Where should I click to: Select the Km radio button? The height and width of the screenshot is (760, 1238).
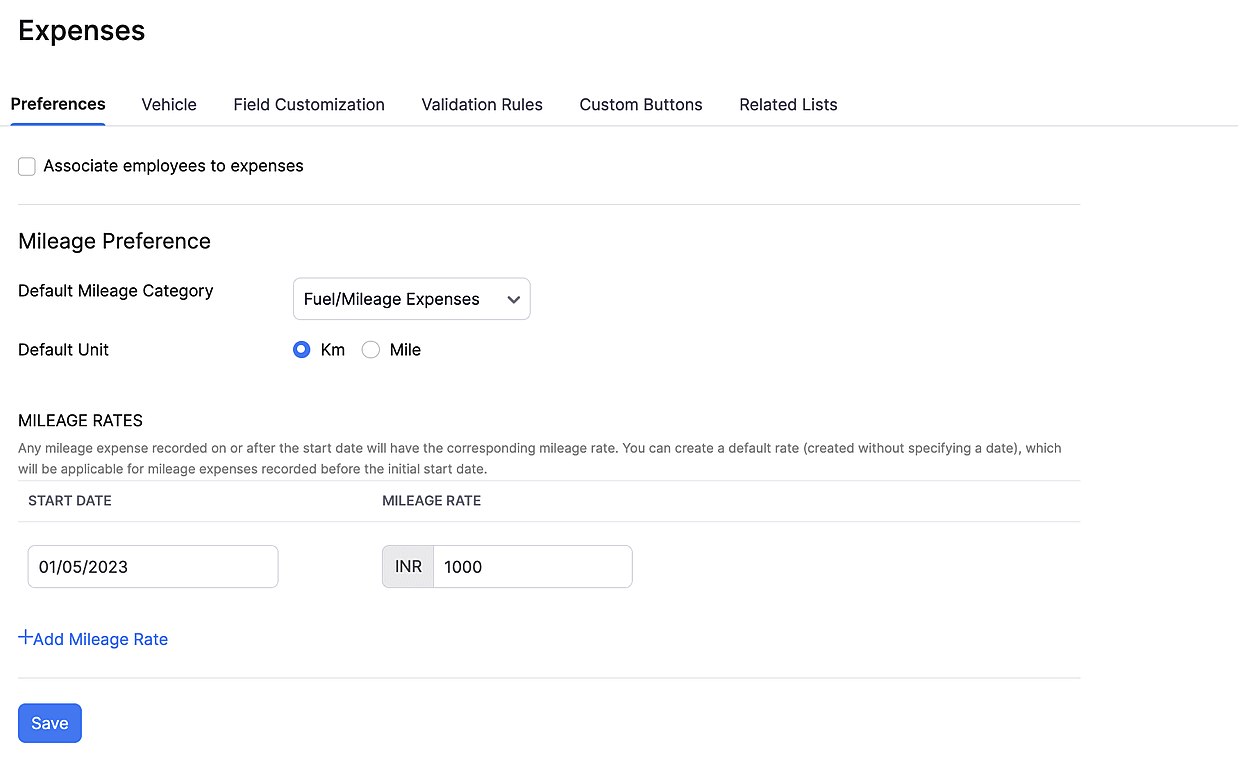pos(301,350)
